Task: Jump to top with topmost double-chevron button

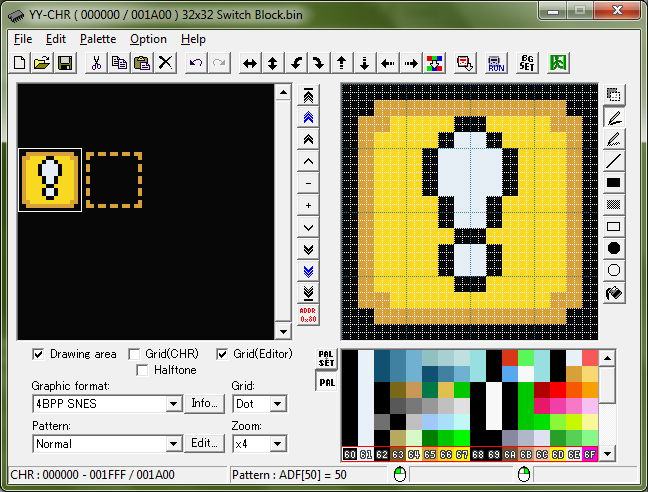Action: point(308,96)
